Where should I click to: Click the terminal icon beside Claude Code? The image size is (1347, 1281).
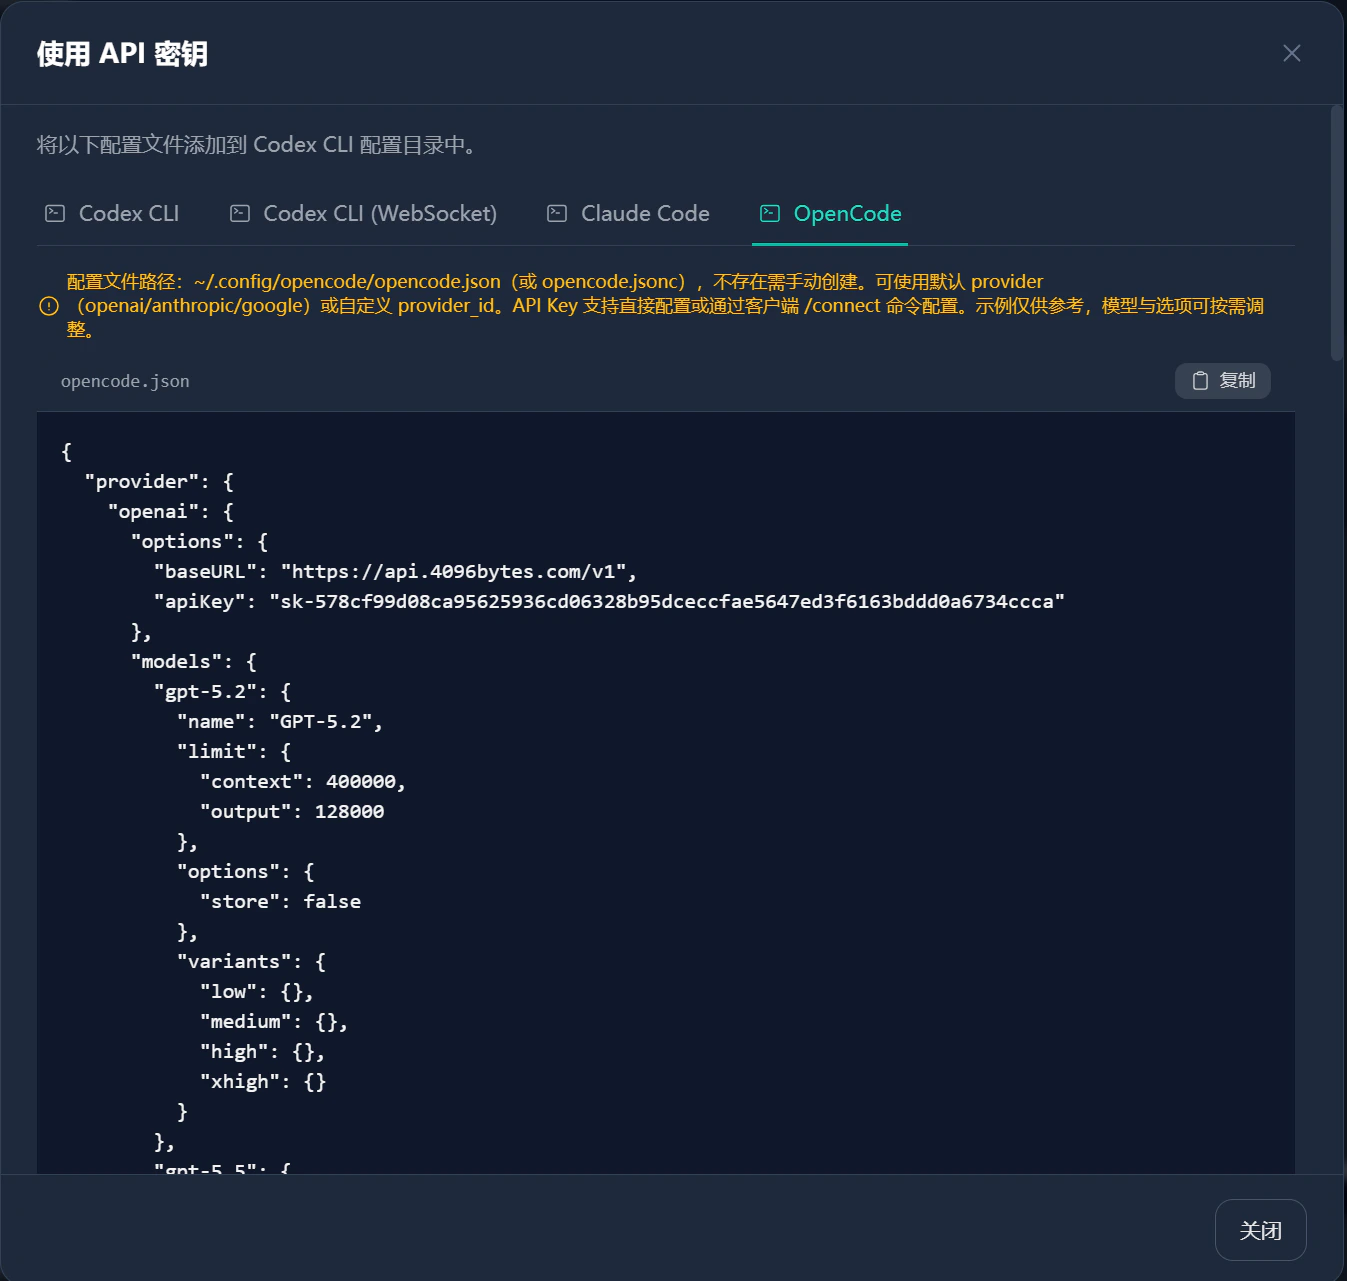coord(557,214)
